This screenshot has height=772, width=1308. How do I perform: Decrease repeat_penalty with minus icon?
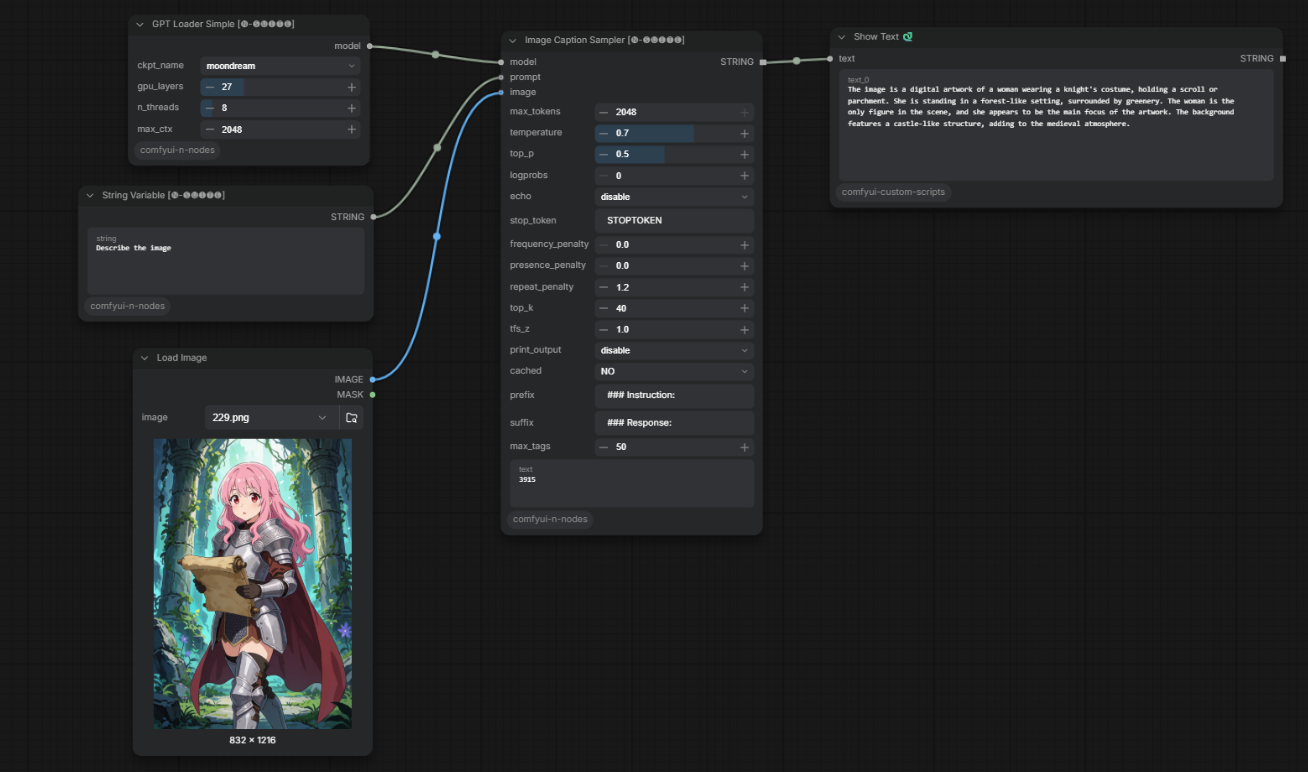coord(603,287)
